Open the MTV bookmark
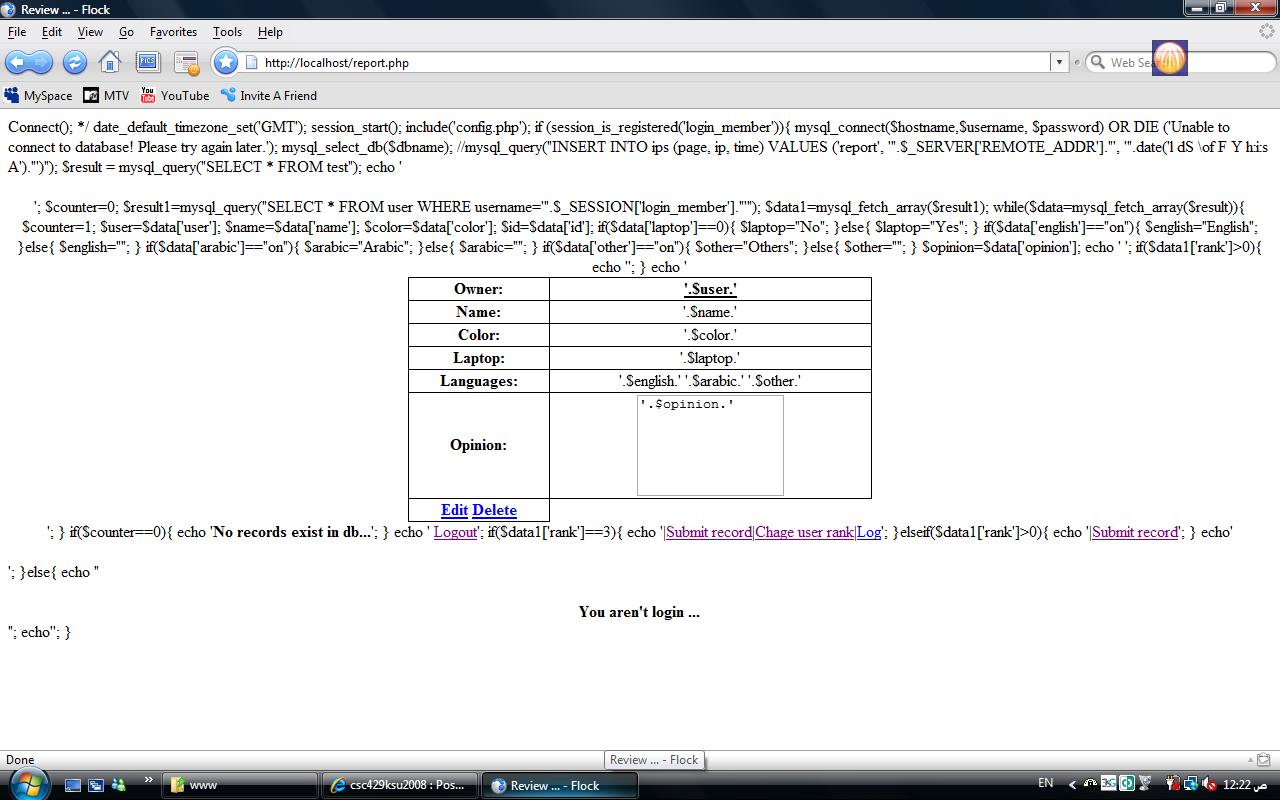1280x800 pixels. [x=106, y=96]
